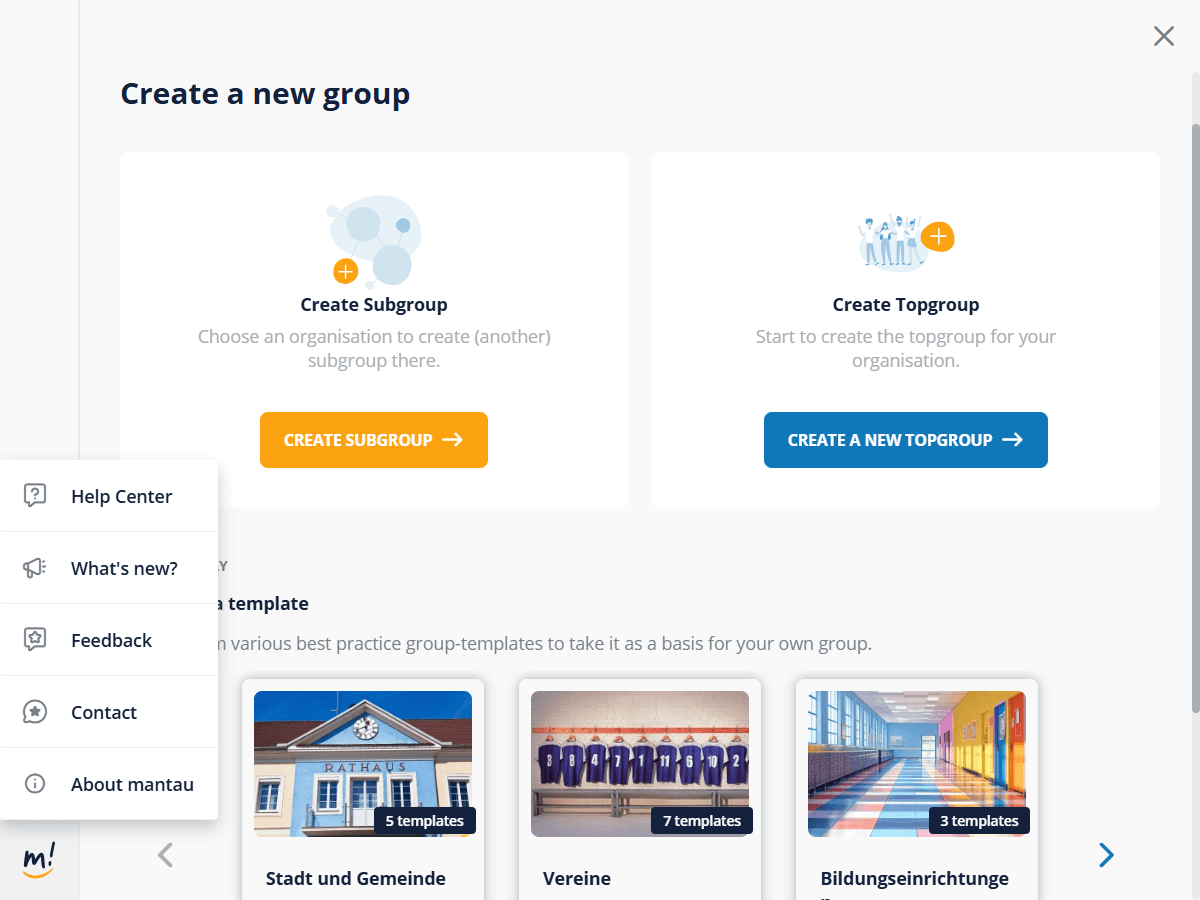Click the Help Center question mark icon
Image resolution: width=1200 pixels, height=900 pixels.
point(35,496)
